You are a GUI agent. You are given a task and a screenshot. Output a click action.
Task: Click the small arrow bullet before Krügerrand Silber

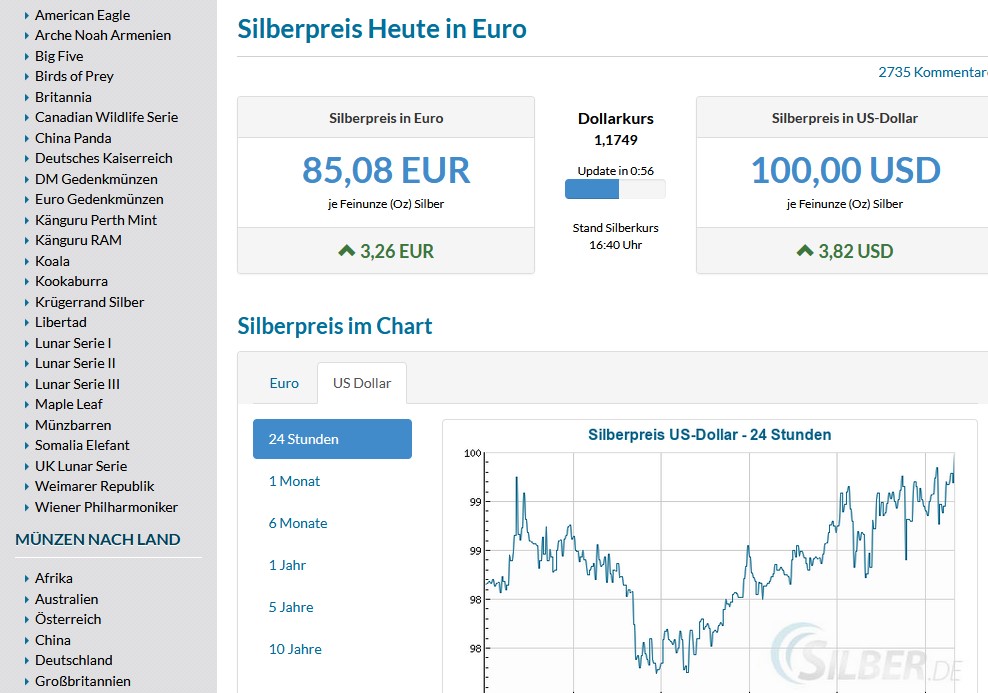(26, 302)
